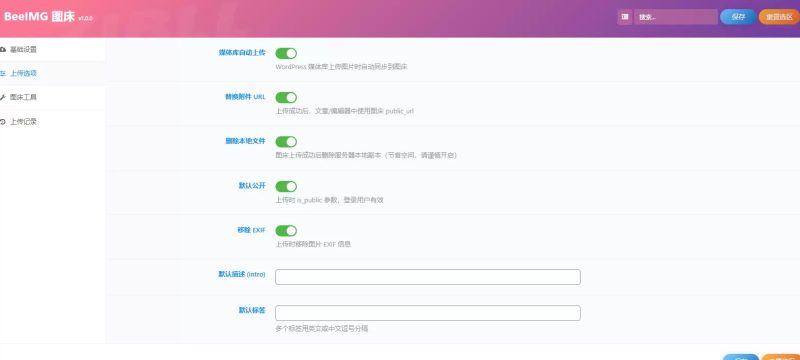Open the 基础设置 sidebar tab
The height and width of the screenshot is (360, 800).
53,49
